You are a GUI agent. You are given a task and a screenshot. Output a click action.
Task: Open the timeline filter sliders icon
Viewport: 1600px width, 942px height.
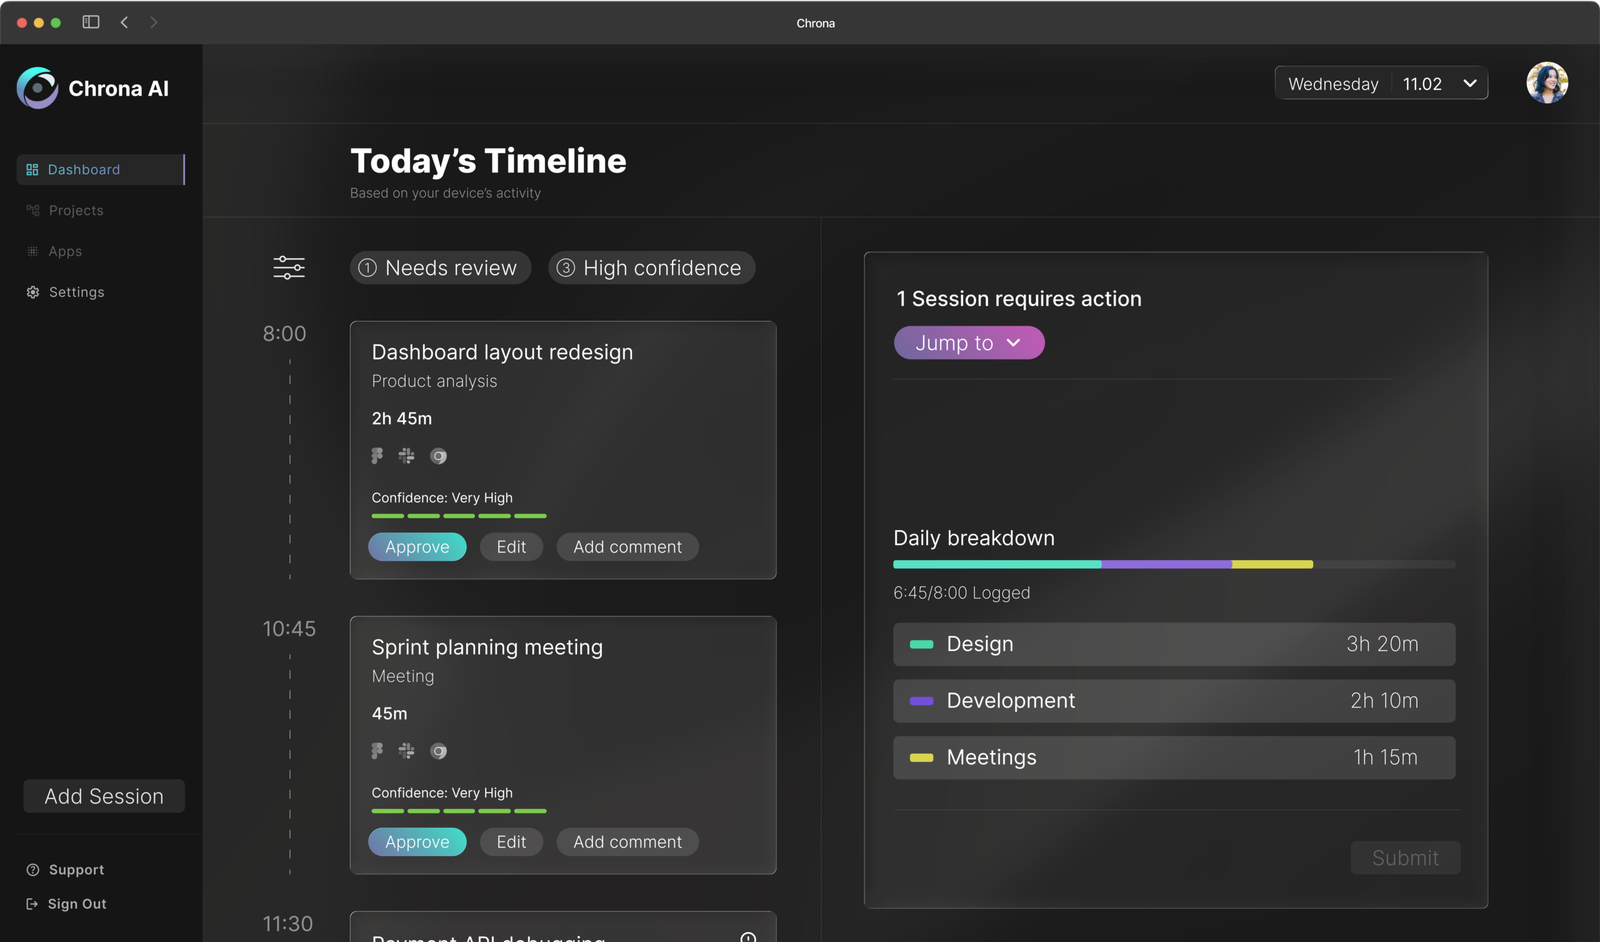pos(289,267)
